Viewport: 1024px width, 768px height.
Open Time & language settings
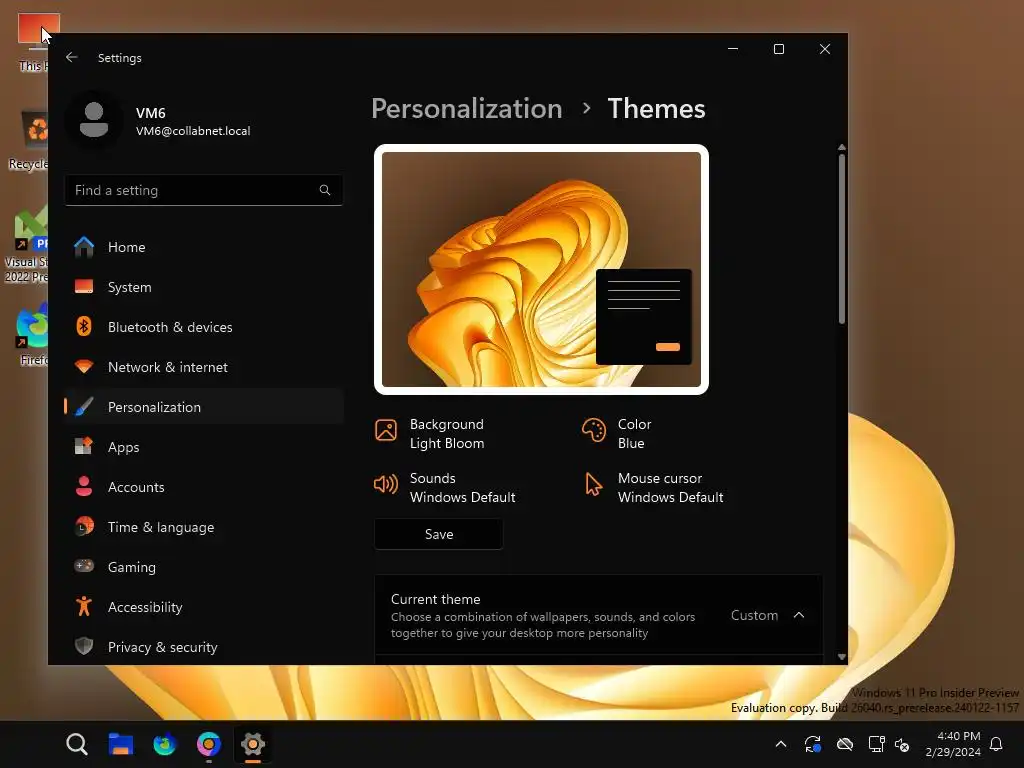point(204,526)
